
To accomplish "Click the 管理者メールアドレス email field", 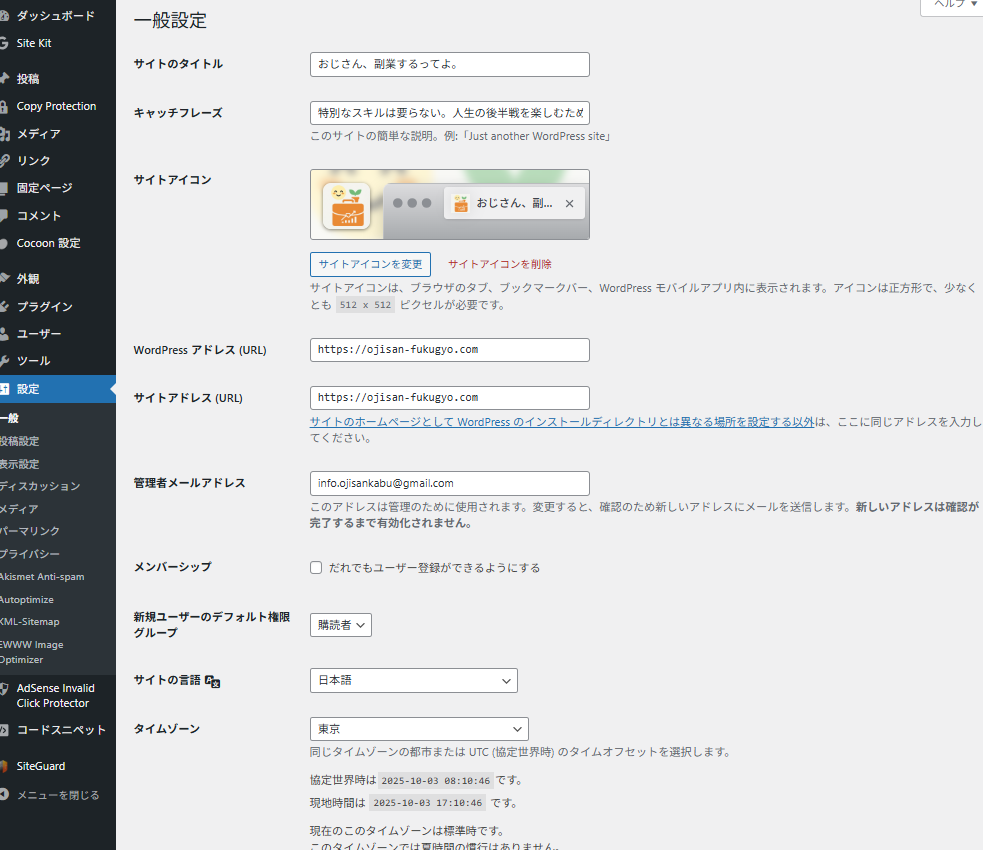I will coord(449,483).
